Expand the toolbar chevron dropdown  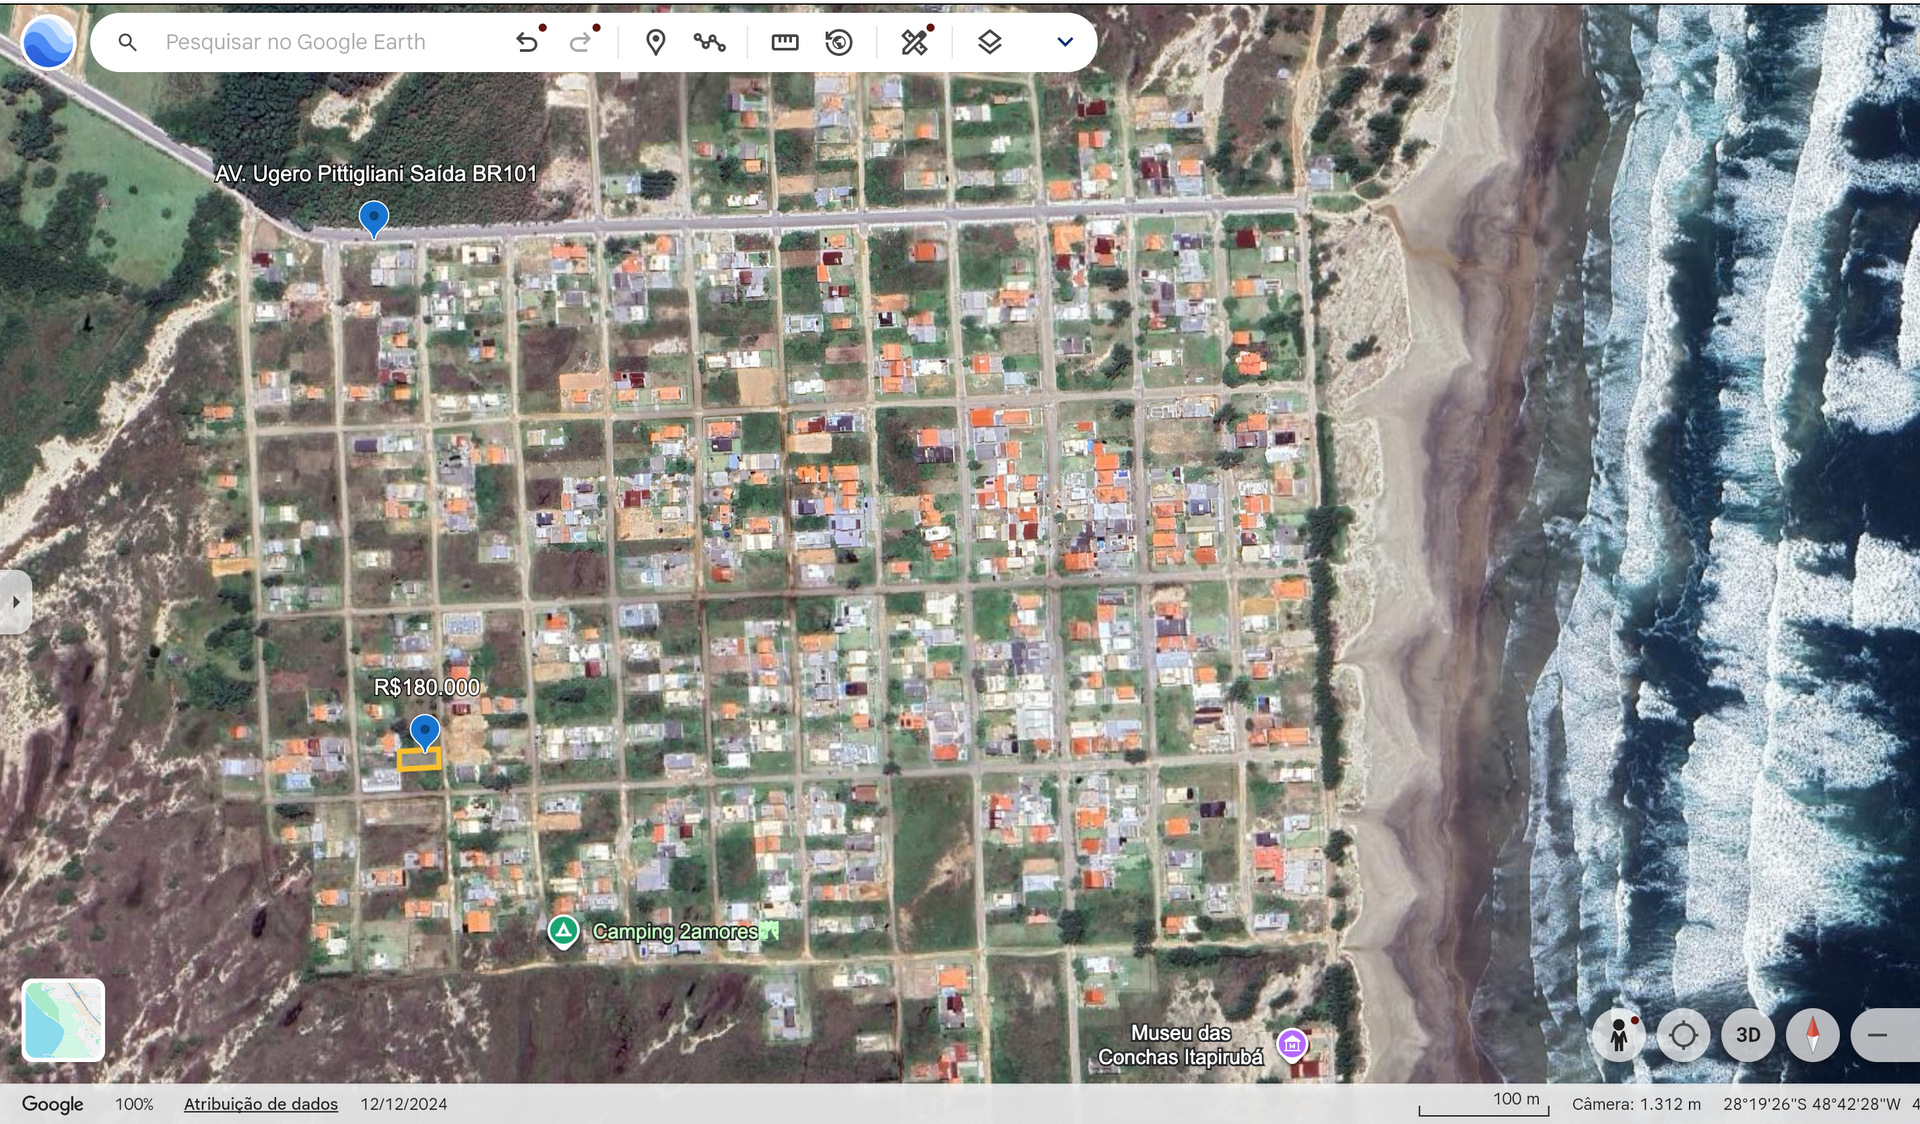coord(1065,42)
